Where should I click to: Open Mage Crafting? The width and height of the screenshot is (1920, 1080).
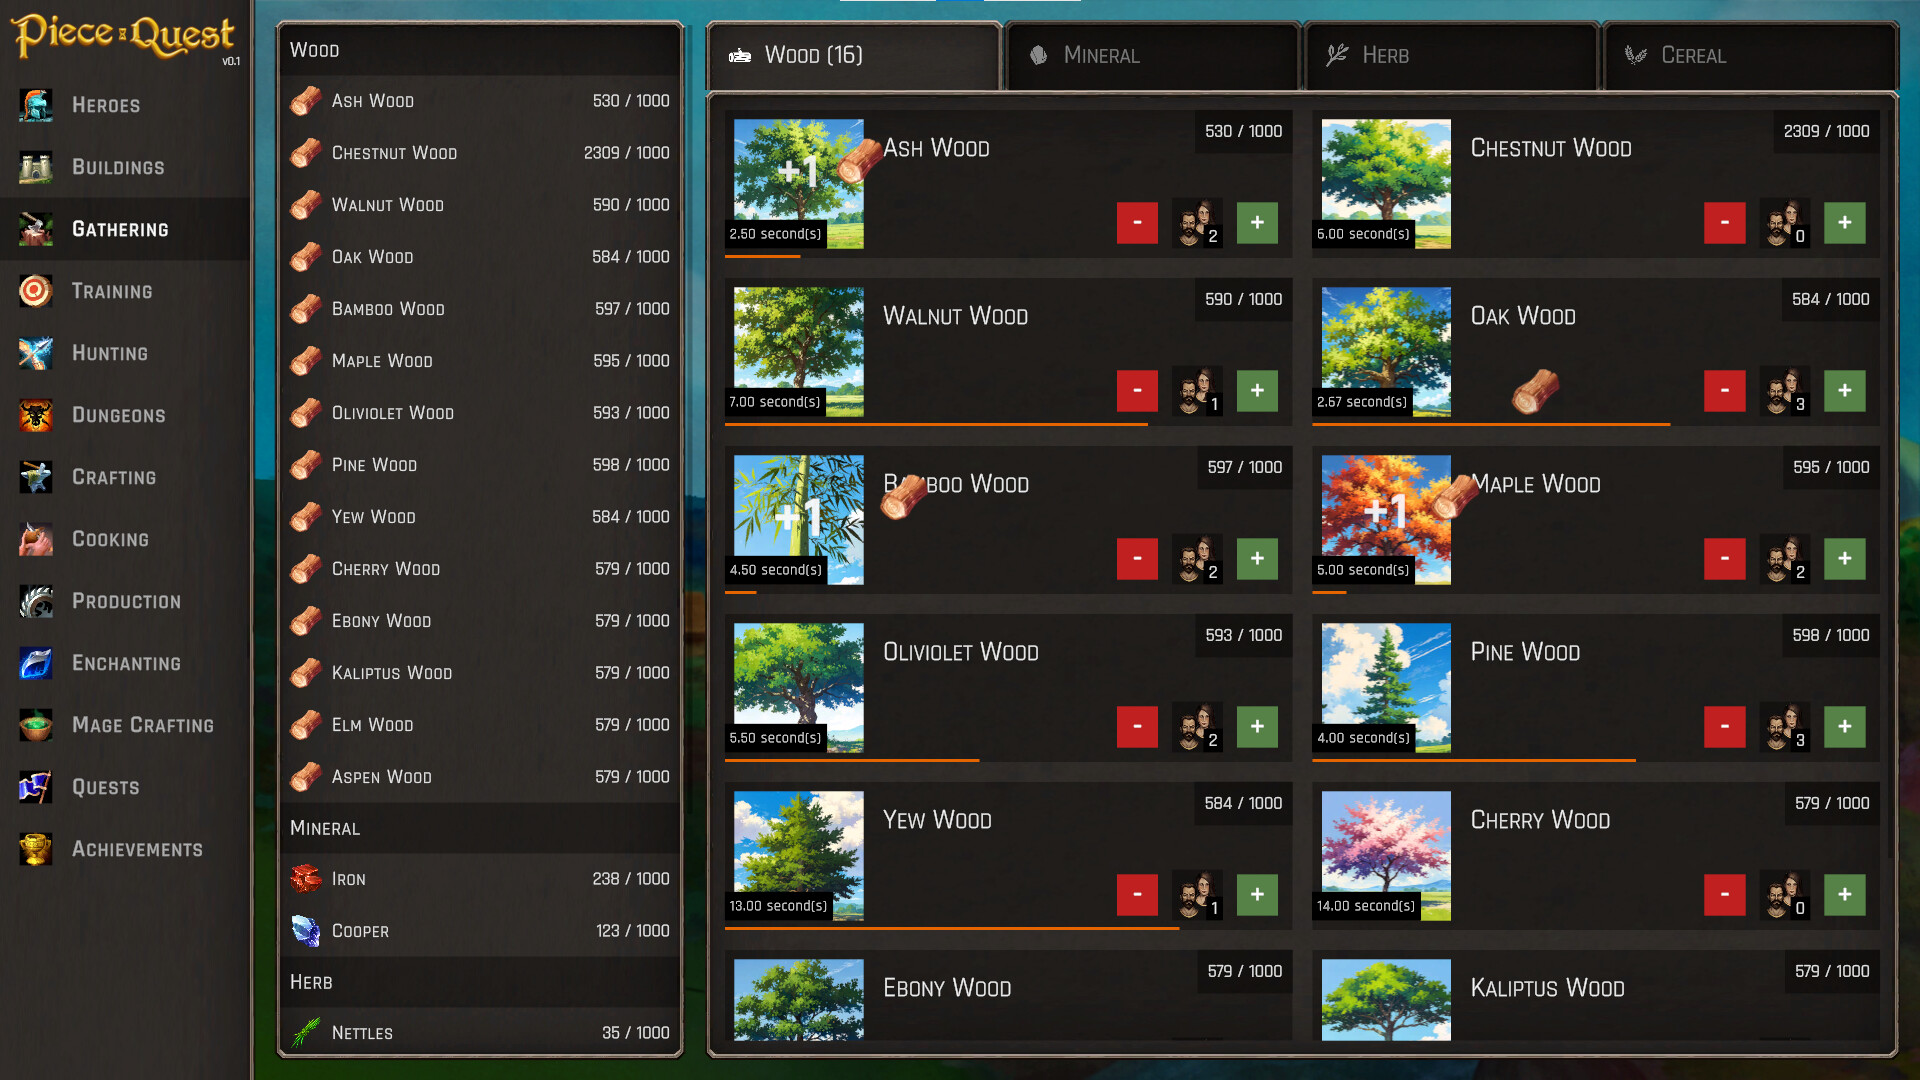tap(141, 725)
